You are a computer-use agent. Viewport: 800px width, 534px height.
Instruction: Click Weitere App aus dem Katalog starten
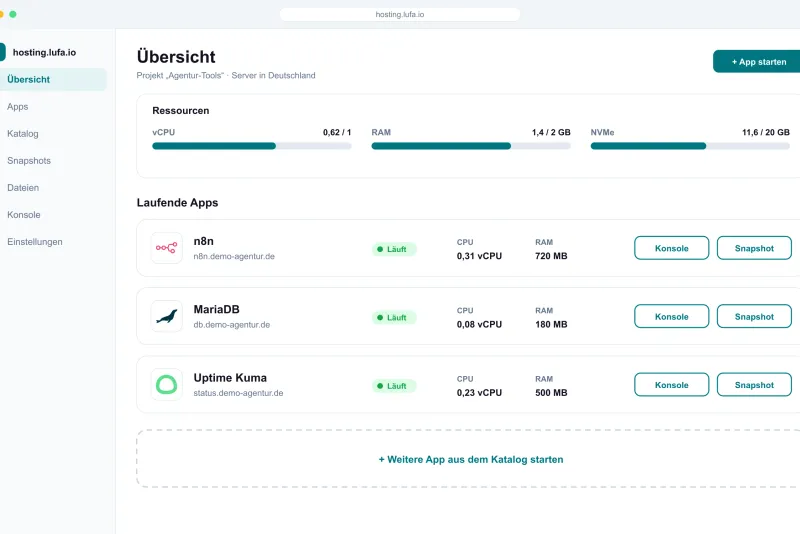coord(470,460)
